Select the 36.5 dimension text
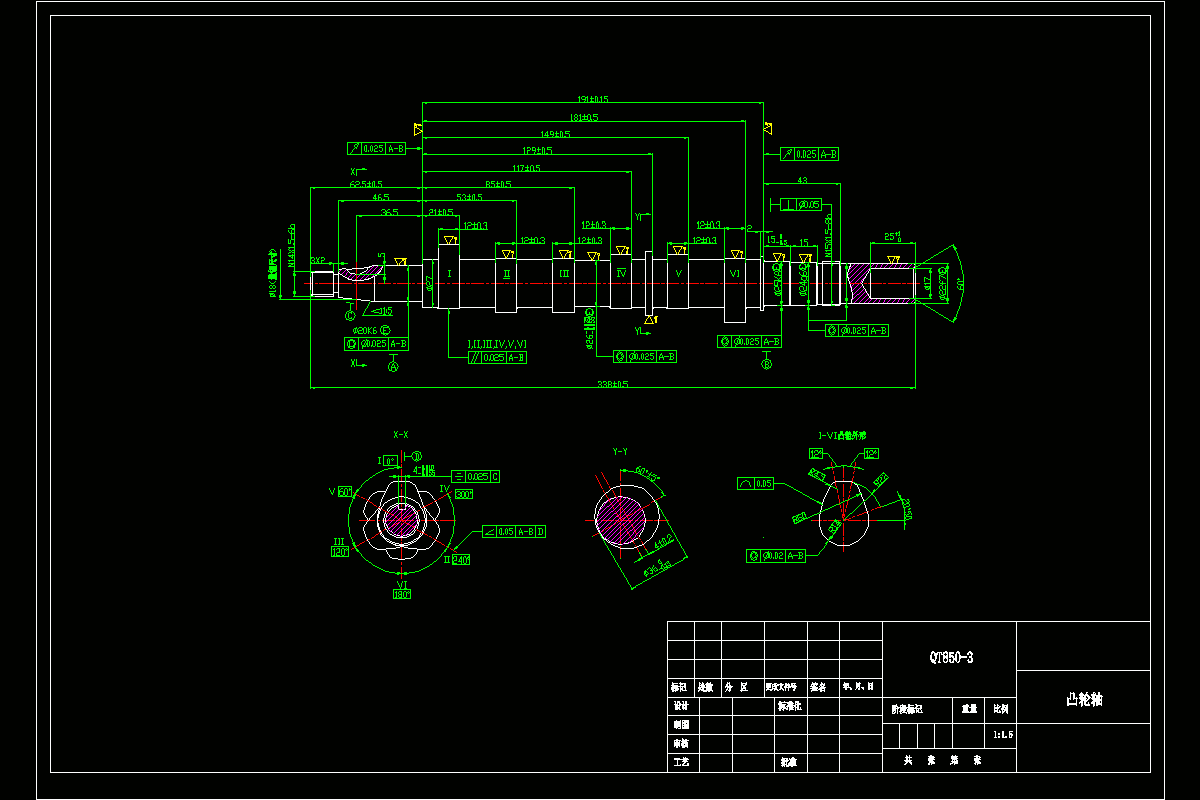The width and height of the screenshot is (1200, 800). point(389,212)
